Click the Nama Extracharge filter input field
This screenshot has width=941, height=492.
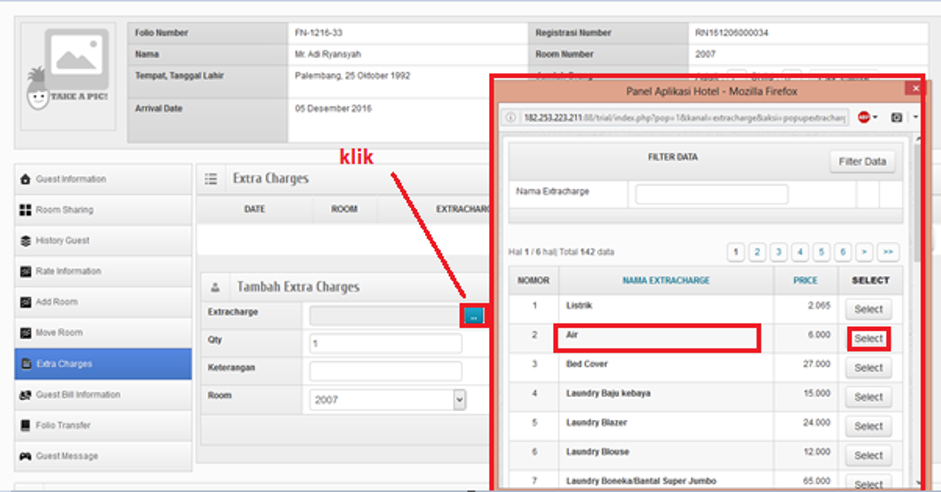tap(711, 194)
